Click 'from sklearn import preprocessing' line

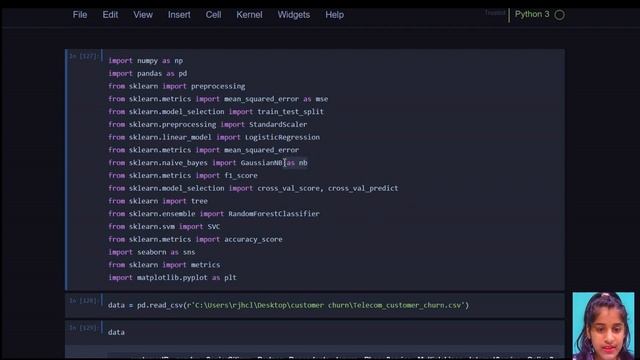pyautogui.click(x=177, y=86)
